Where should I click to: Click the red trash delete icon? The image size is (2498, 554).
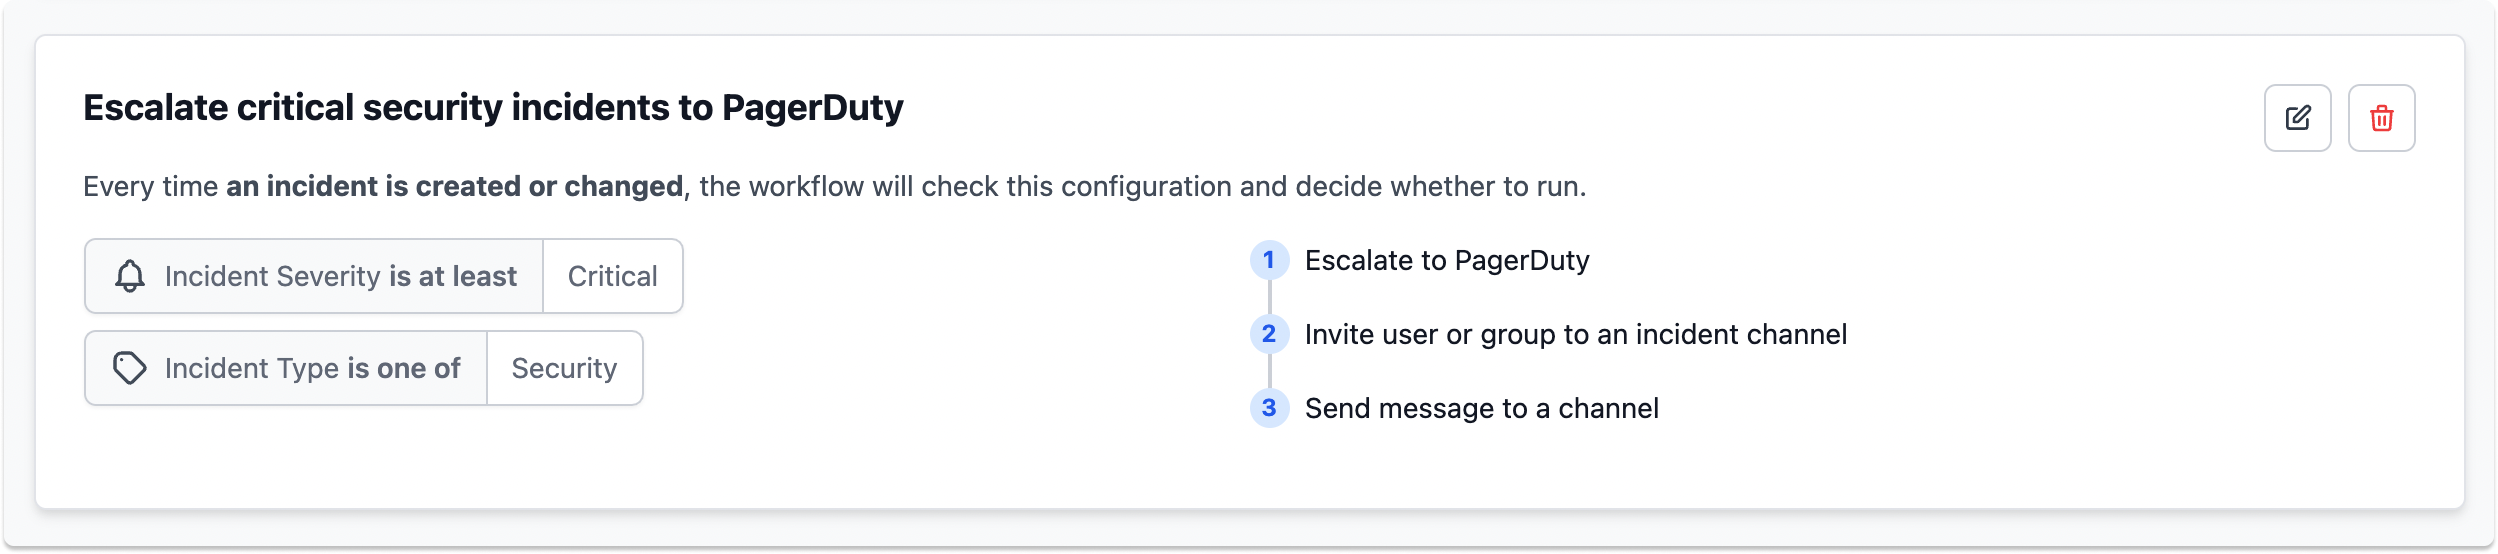click(2381, 118)
